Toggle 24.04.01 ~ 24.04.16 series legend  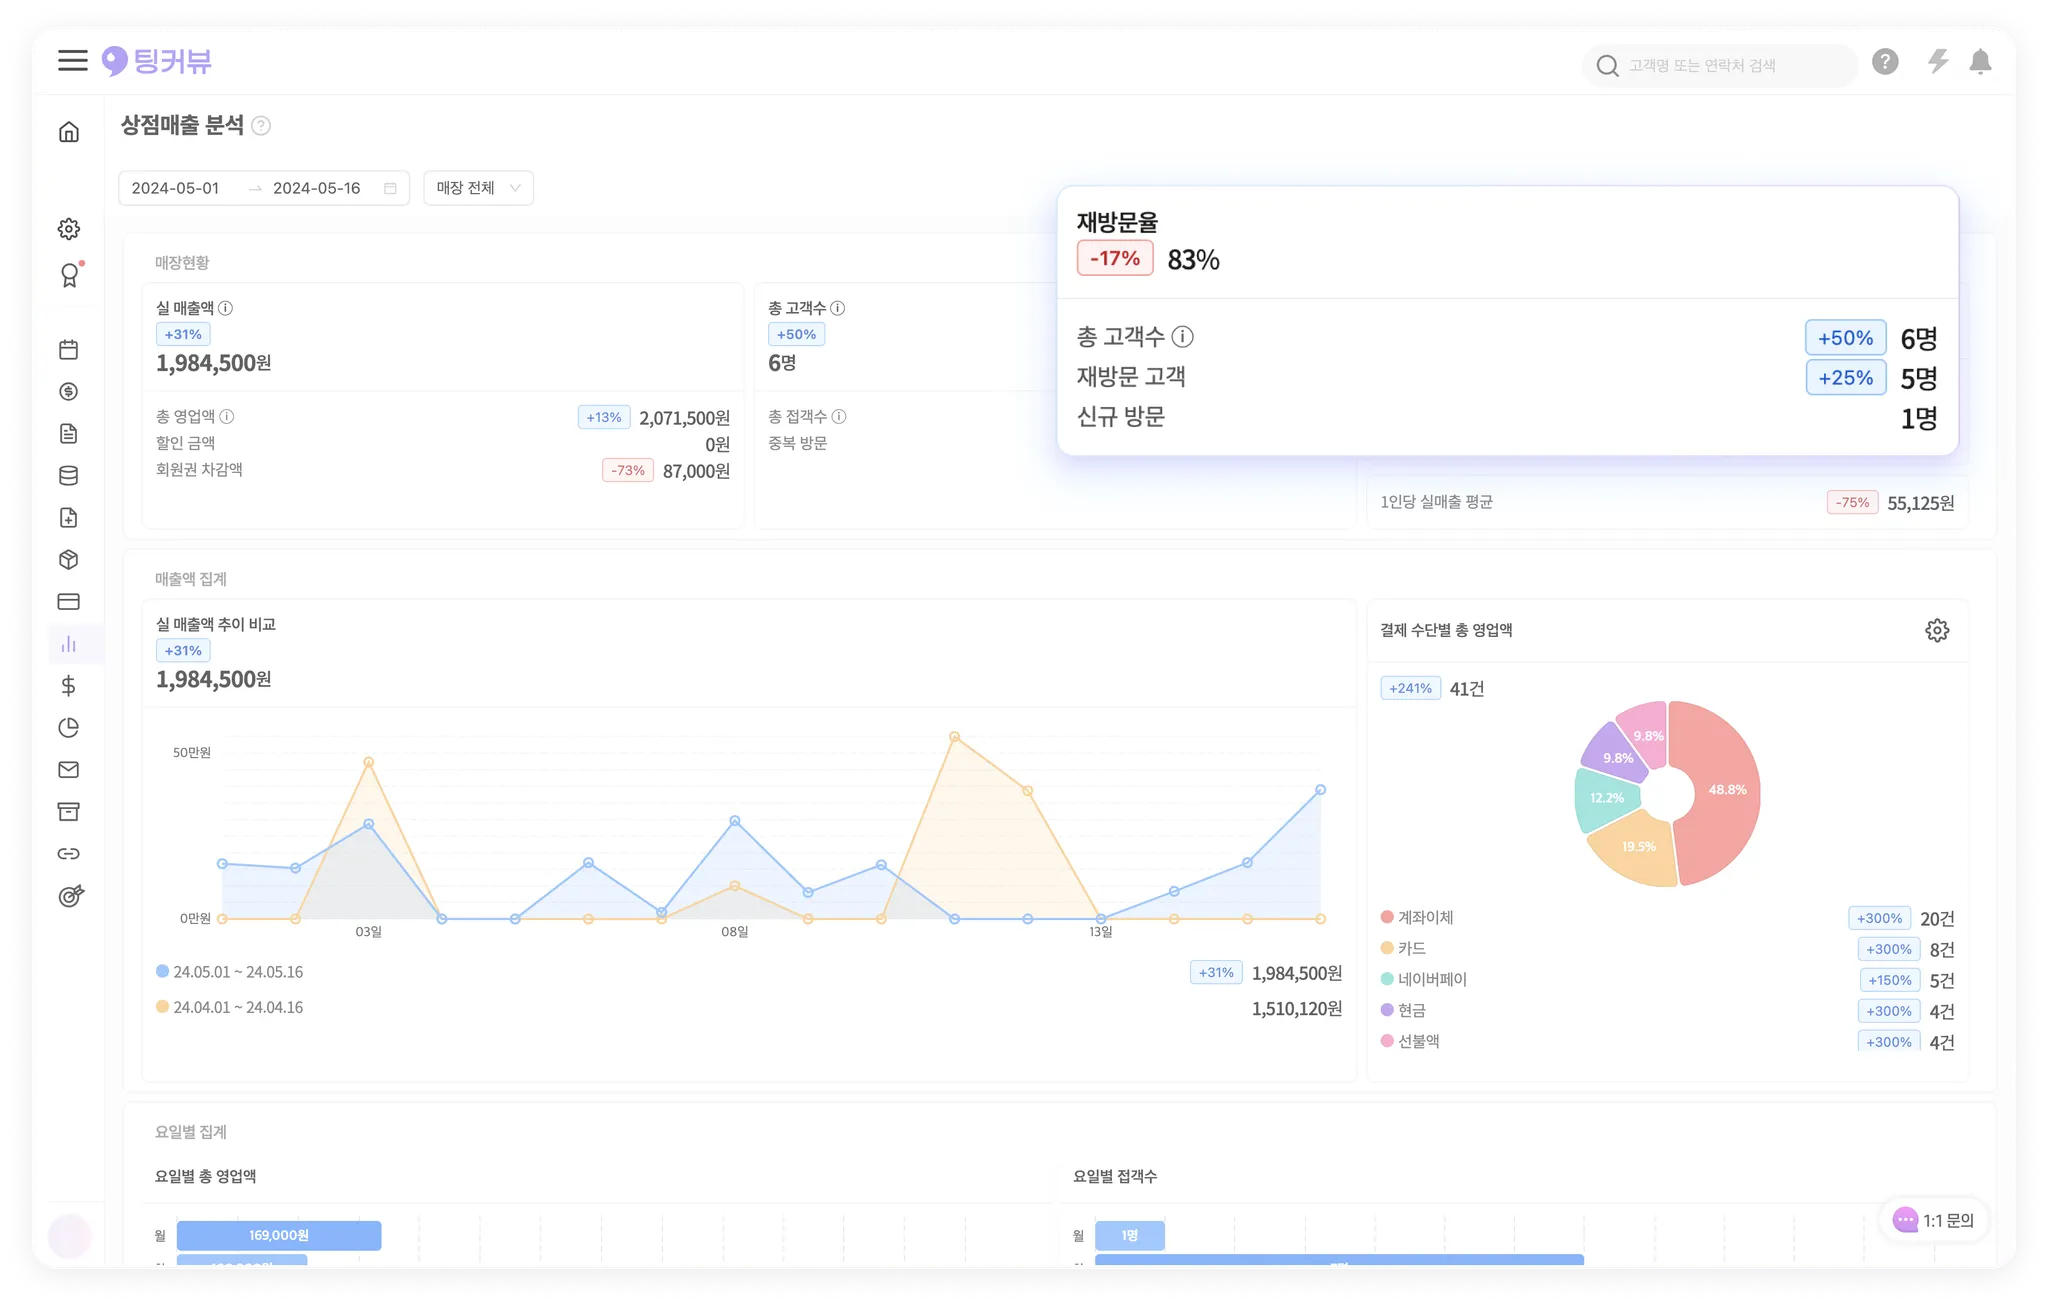[x=230, y=1007]
